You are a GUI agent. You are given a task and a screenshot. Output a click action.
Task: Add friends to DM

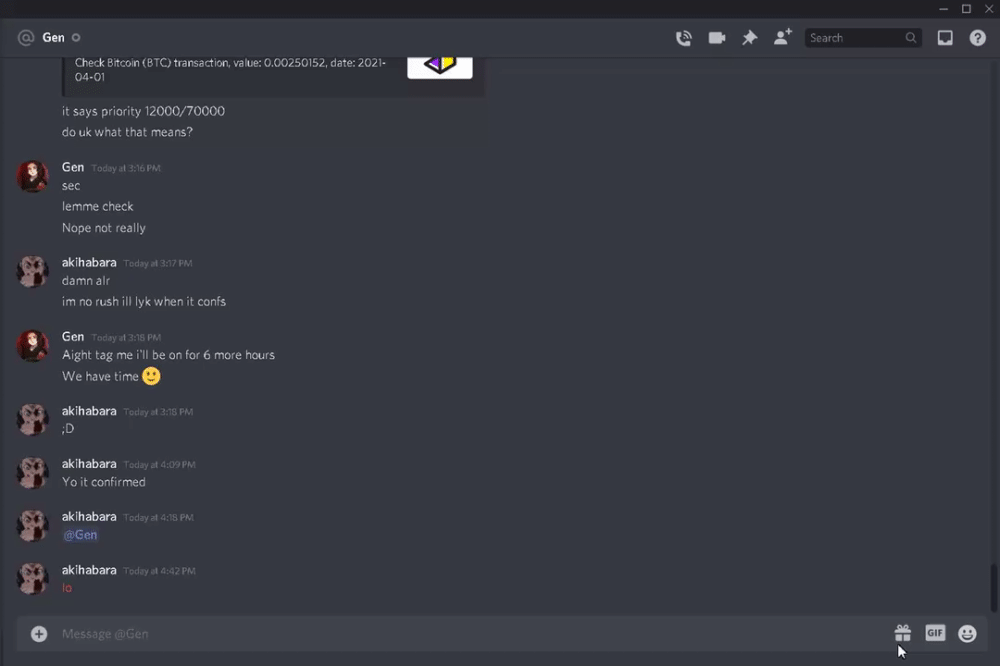click(x=783, y=37)
